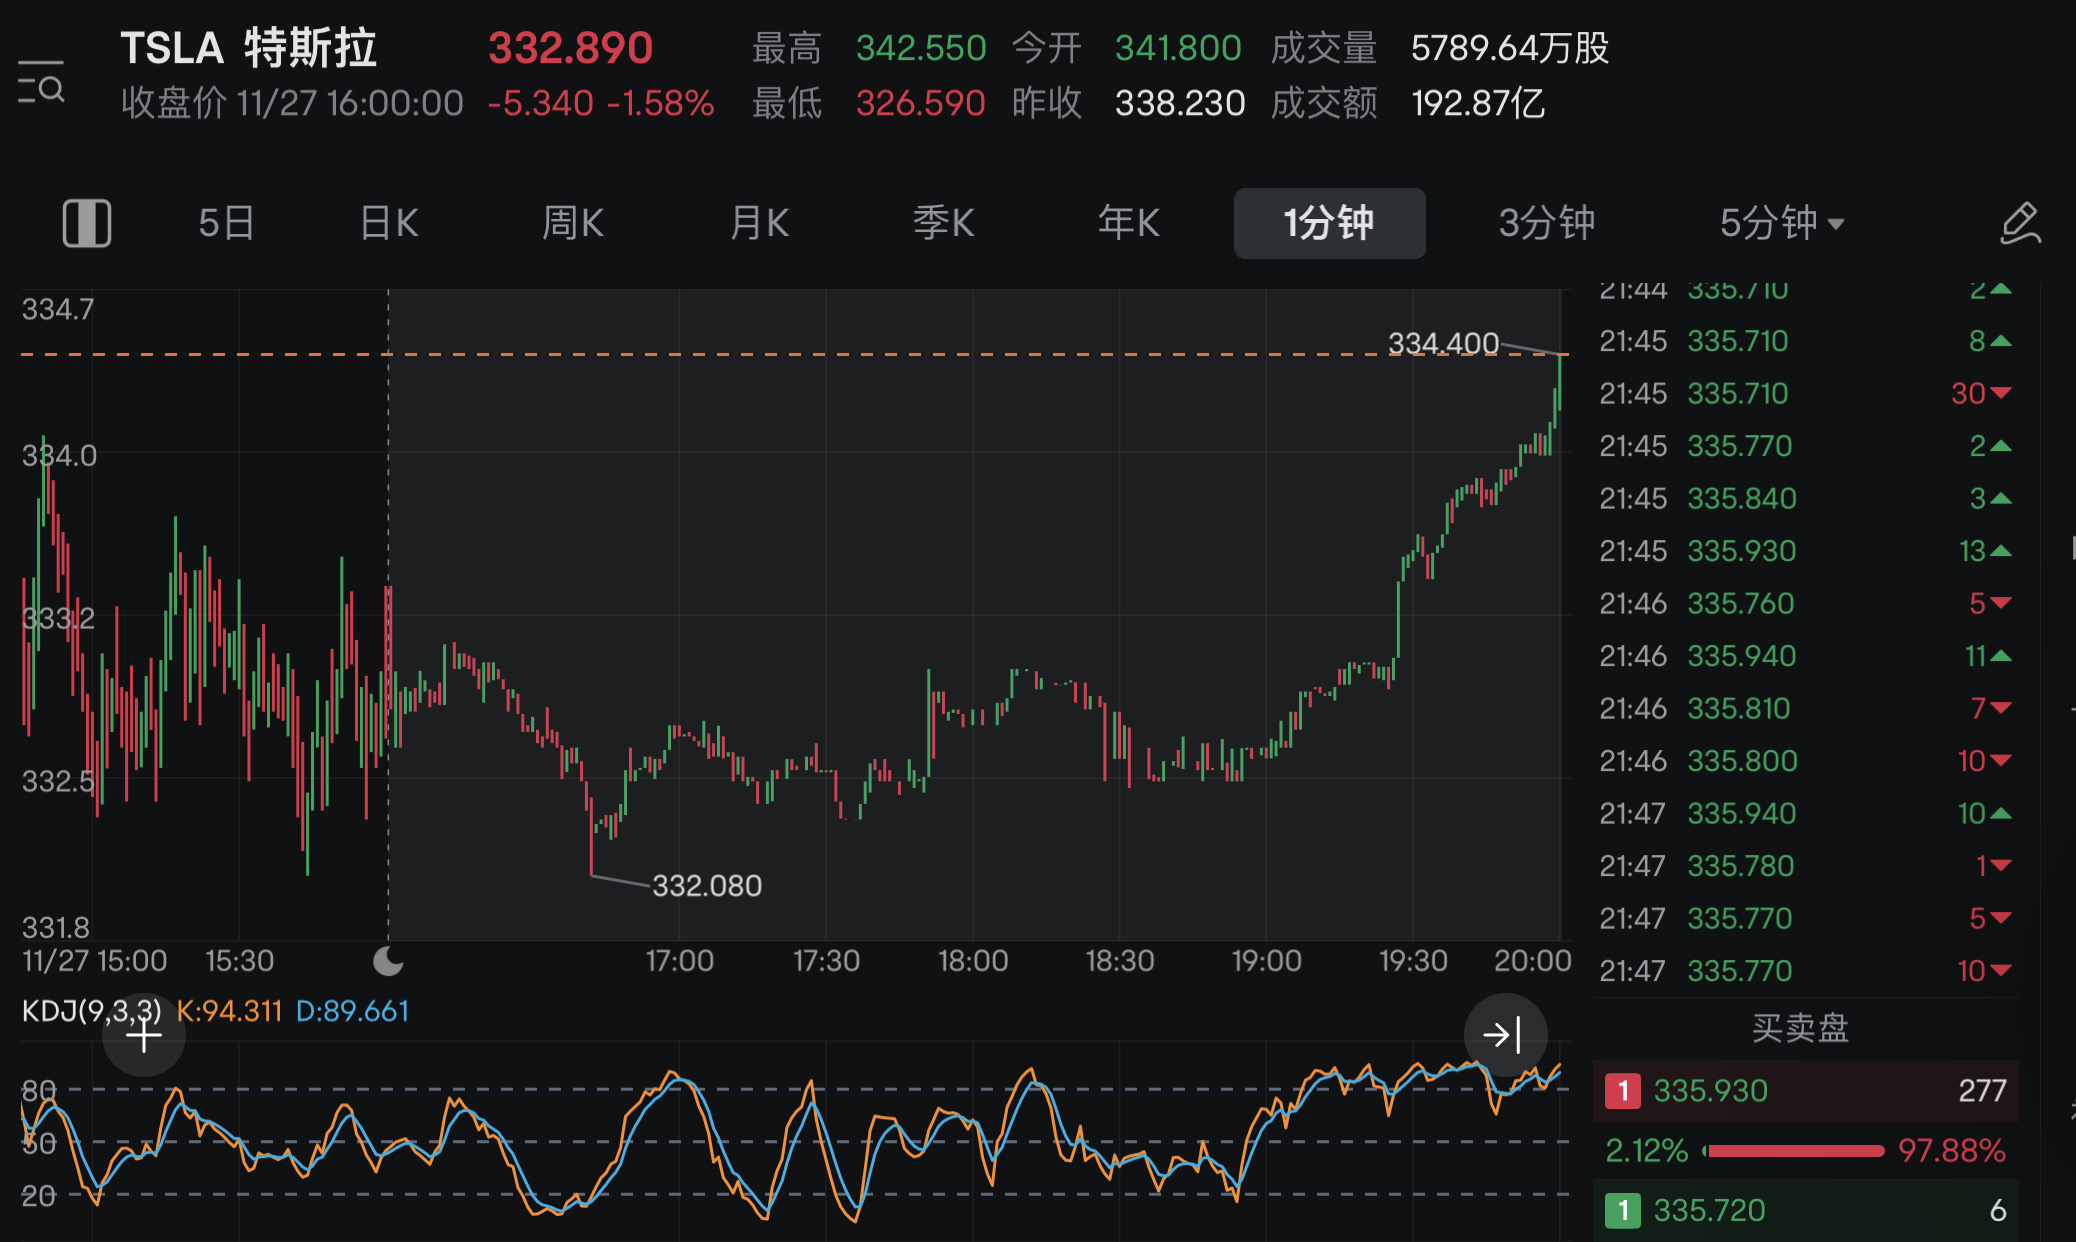Viewport: 2076px width, 1242px height.
Task: Click the last price 332.890
Action: pyautogui.click(x=570, y=48)
